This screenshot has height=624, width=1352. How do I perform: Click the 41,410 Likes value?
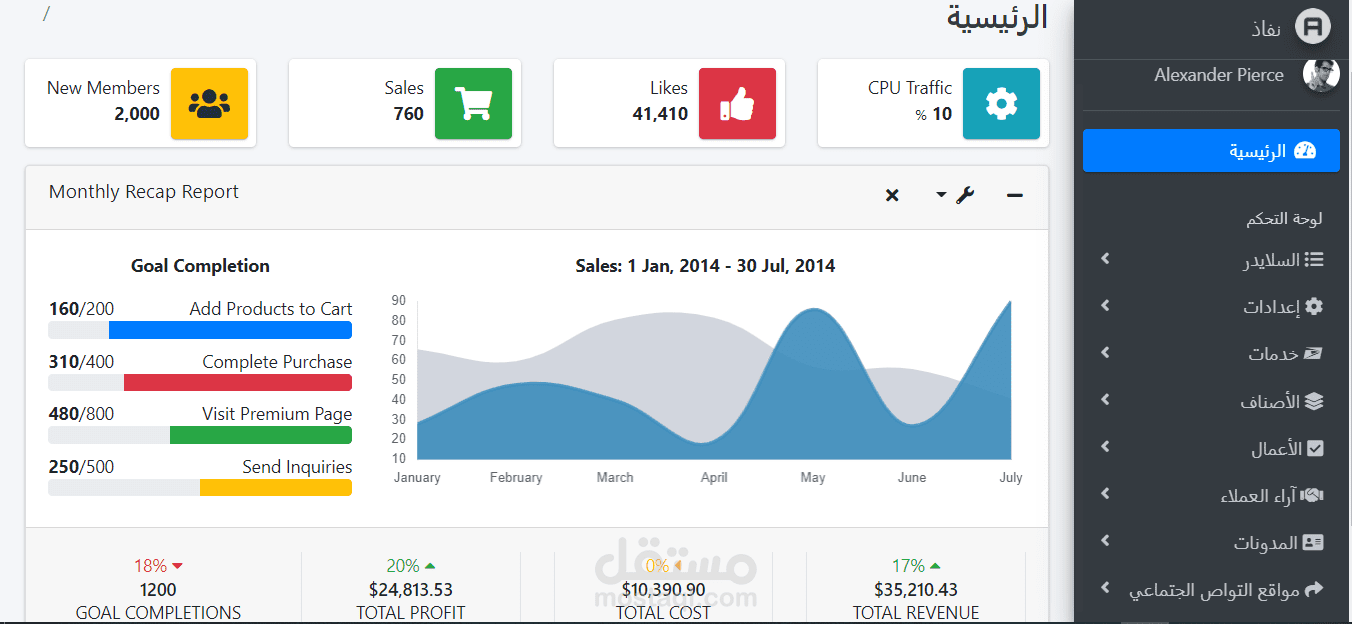660,114
